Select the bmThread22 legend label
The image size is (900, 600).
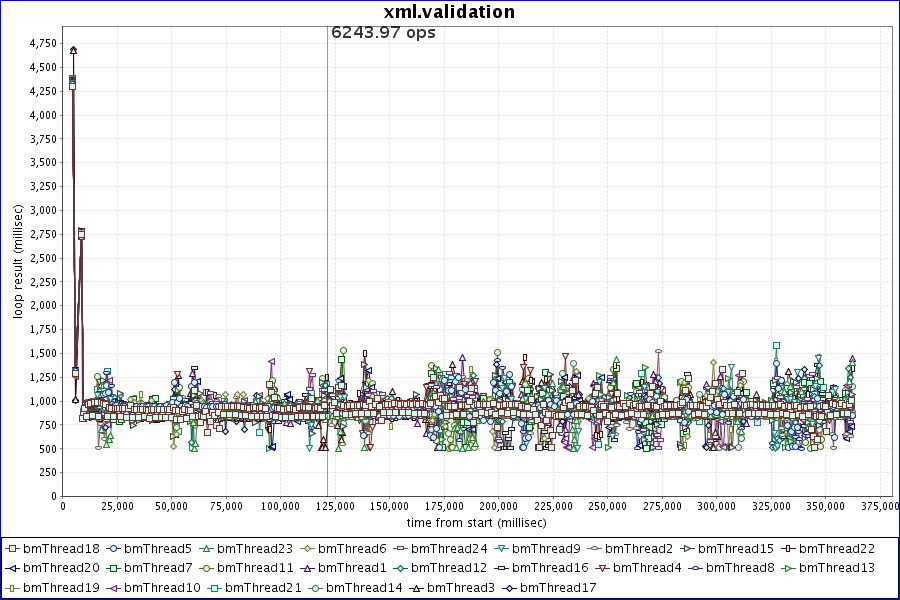(836, 549)
